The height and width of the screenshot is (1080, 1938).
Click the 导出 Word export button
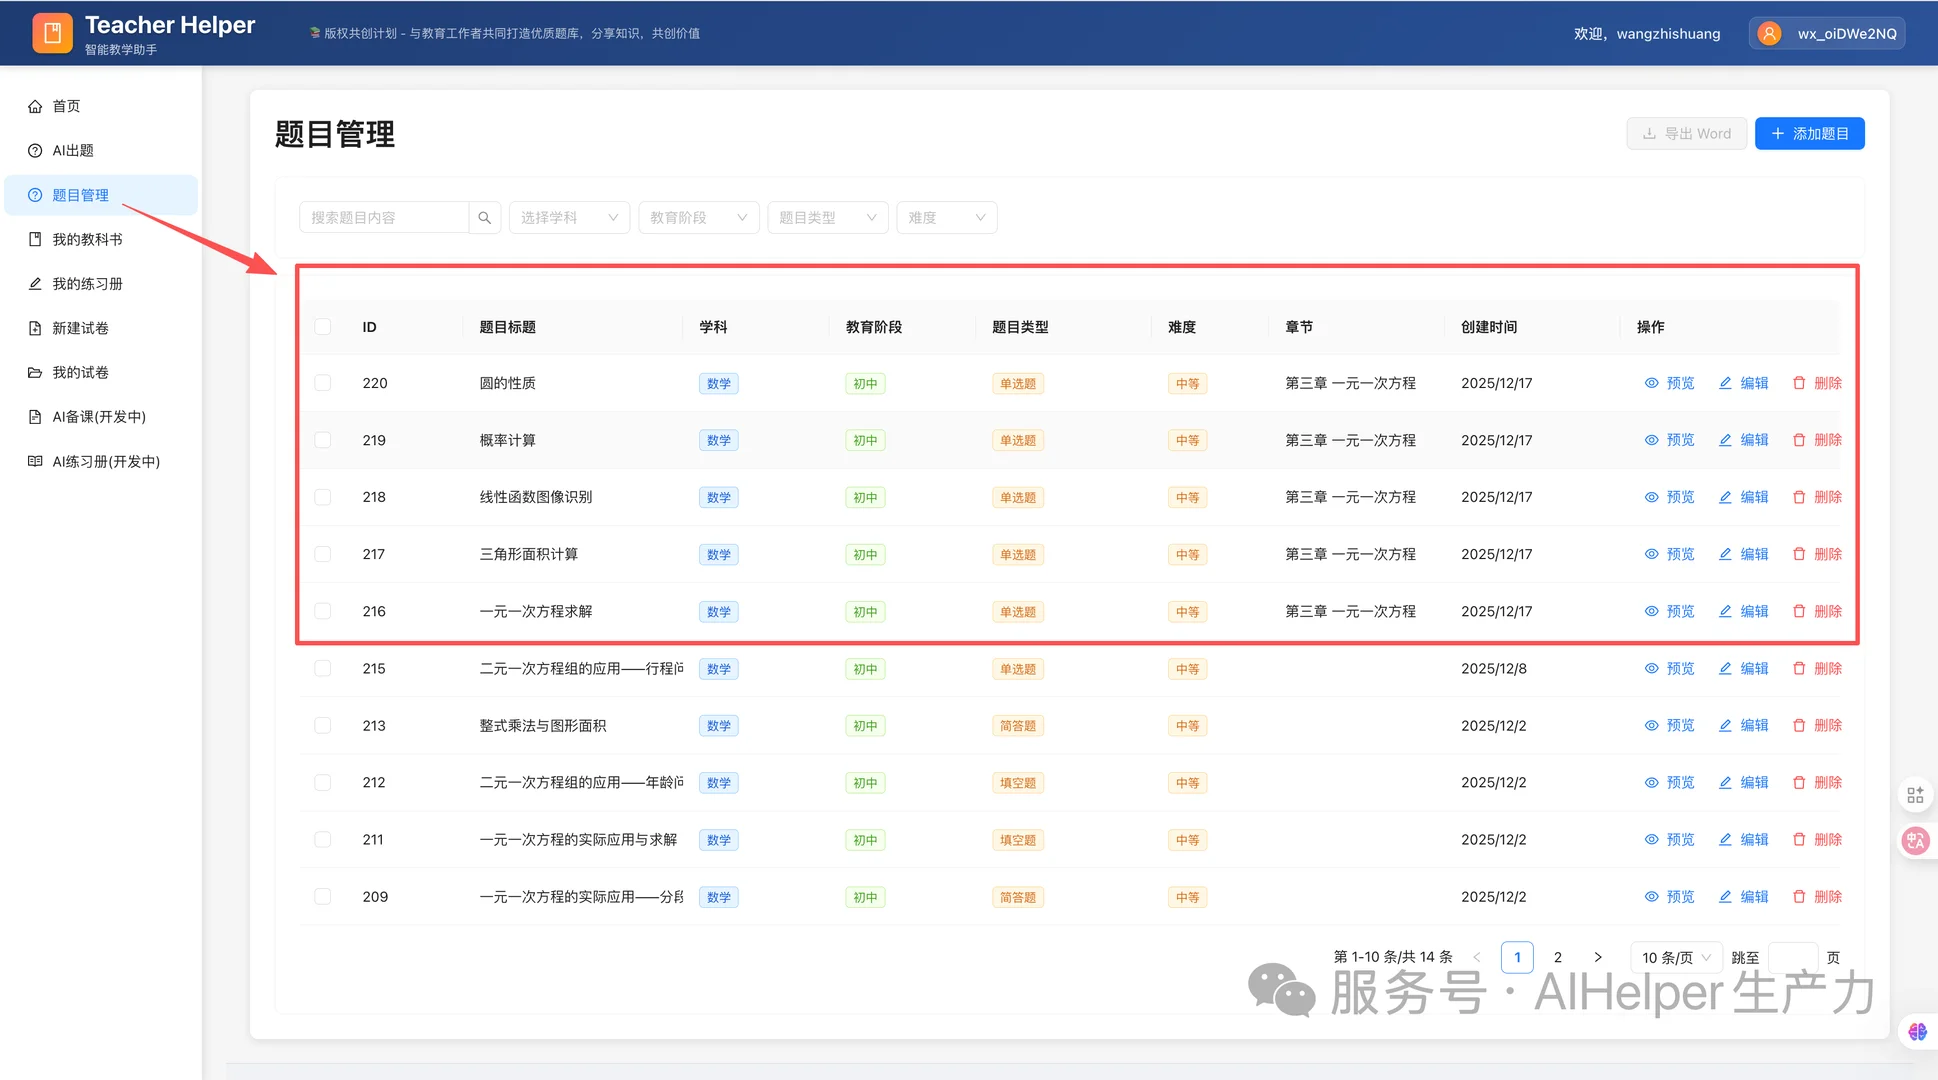tap(1686, 133)
